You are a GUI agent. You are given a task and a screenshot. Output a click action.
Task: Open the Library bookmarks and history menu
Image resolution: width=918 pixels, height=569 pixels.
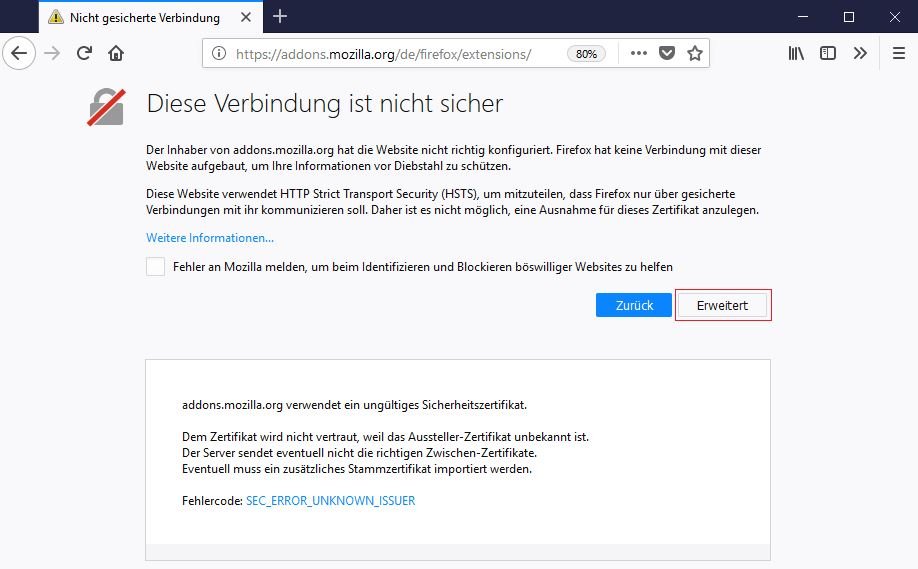pyautogui.click(x=796, y=53)
